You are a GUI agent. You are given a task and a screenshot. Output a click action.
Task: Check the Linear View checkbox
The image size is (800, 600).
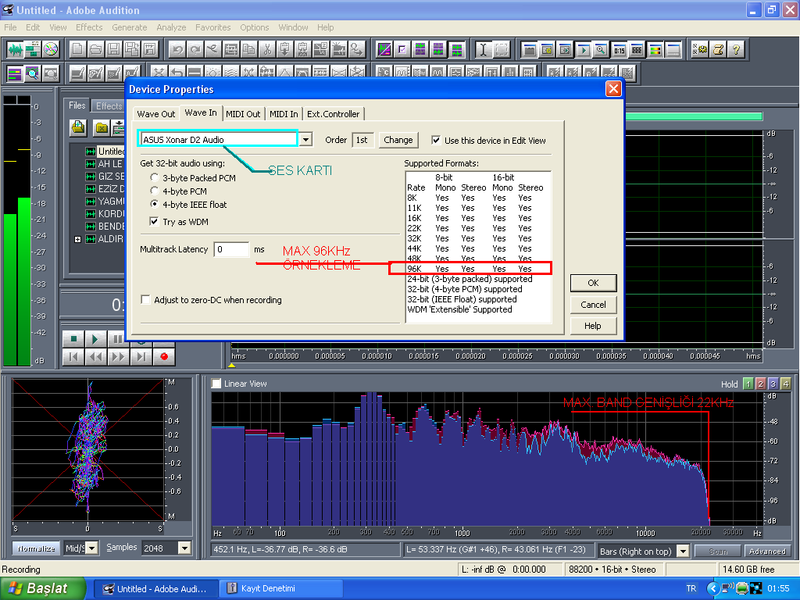pyautogui.click(x=216, y=383)
